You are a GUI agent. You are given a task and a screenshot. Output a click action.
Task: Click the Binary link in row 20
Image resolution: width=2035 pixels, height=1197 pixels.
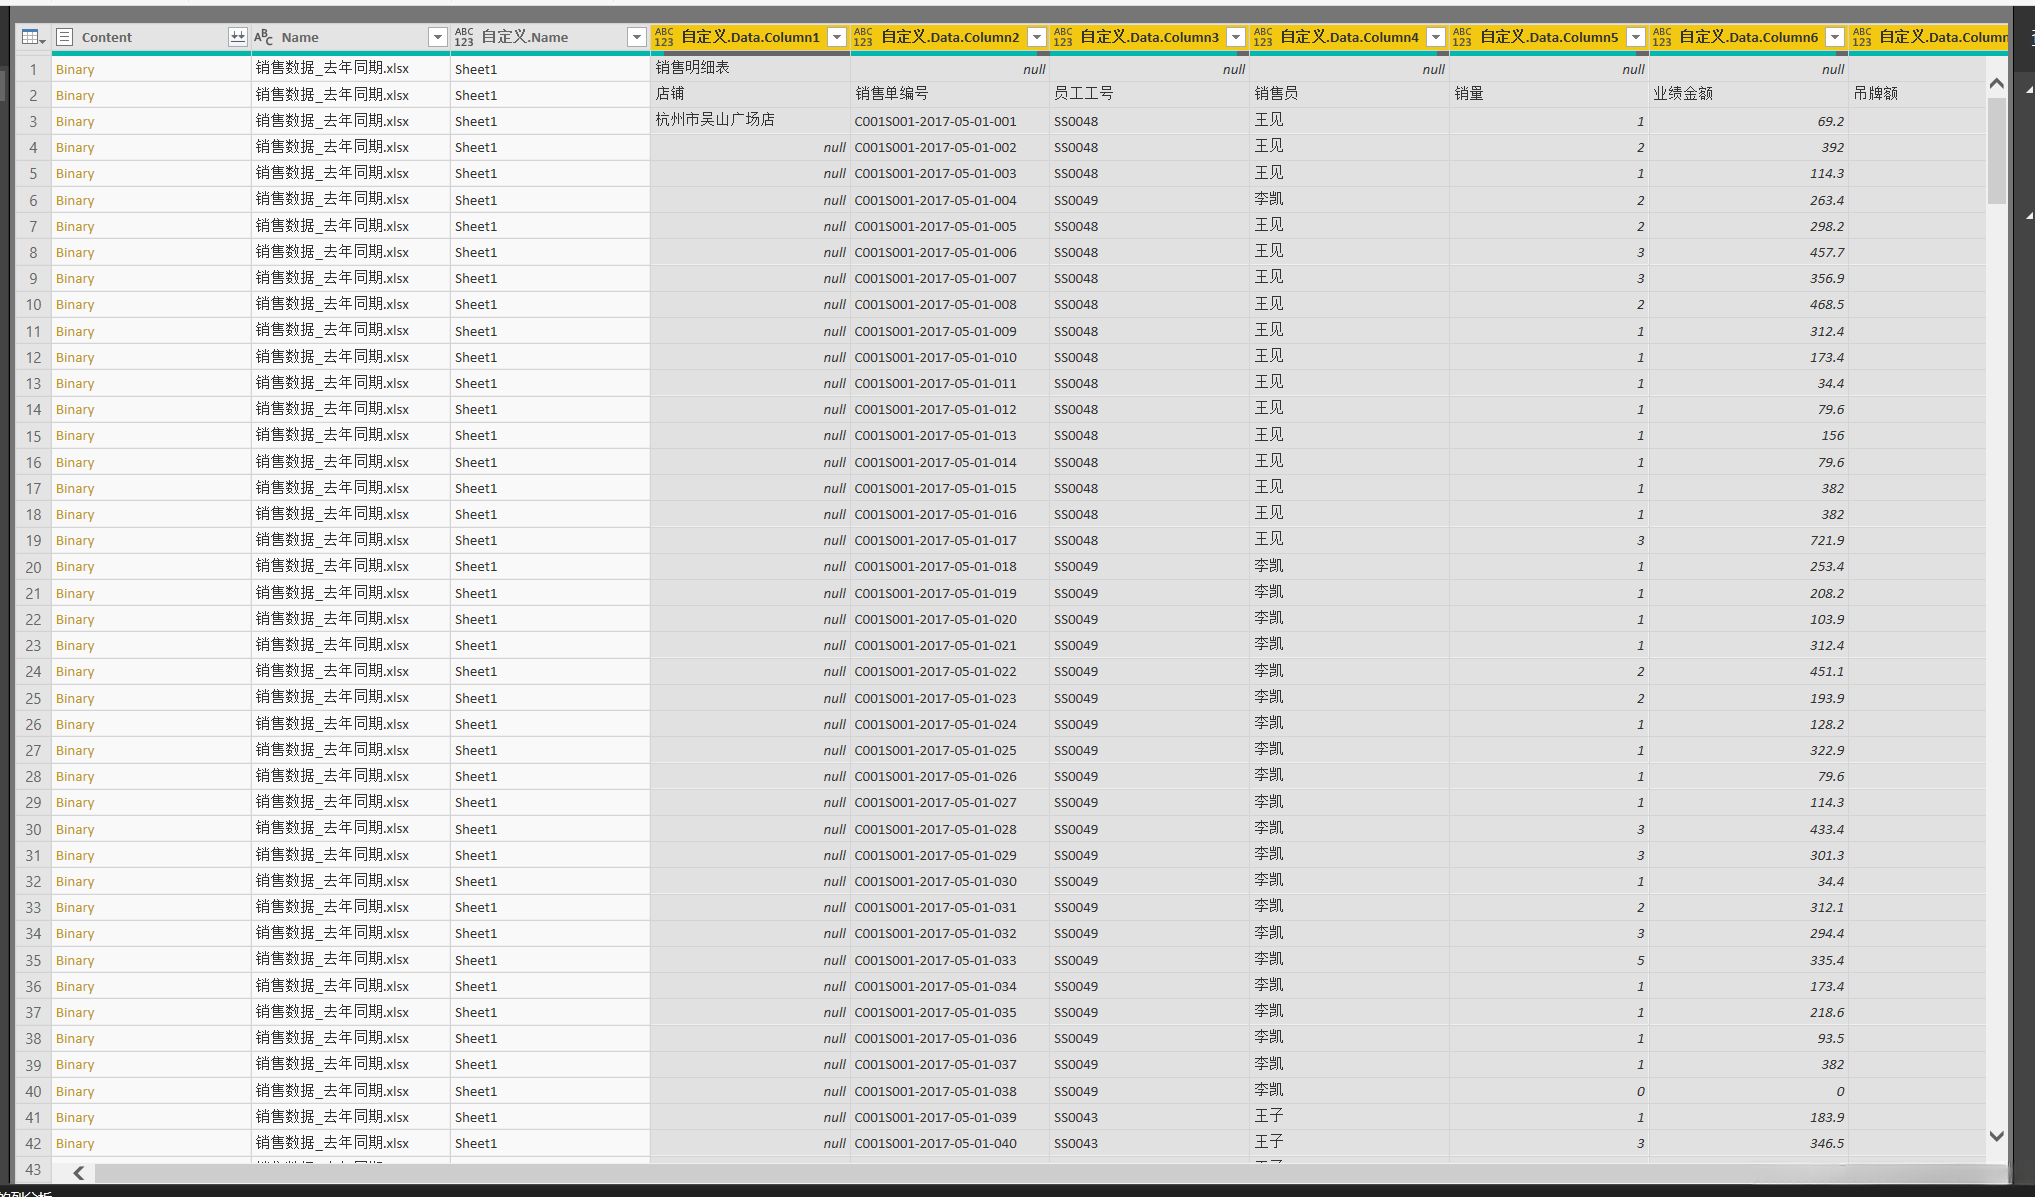click(75, 567)
